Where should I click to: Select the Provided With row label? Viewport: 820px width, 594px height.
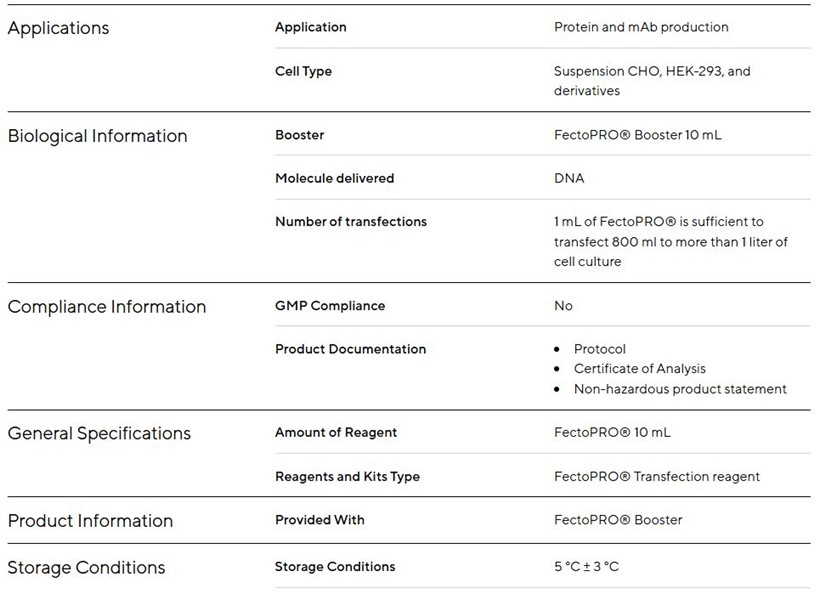click(x=319, y=520)
